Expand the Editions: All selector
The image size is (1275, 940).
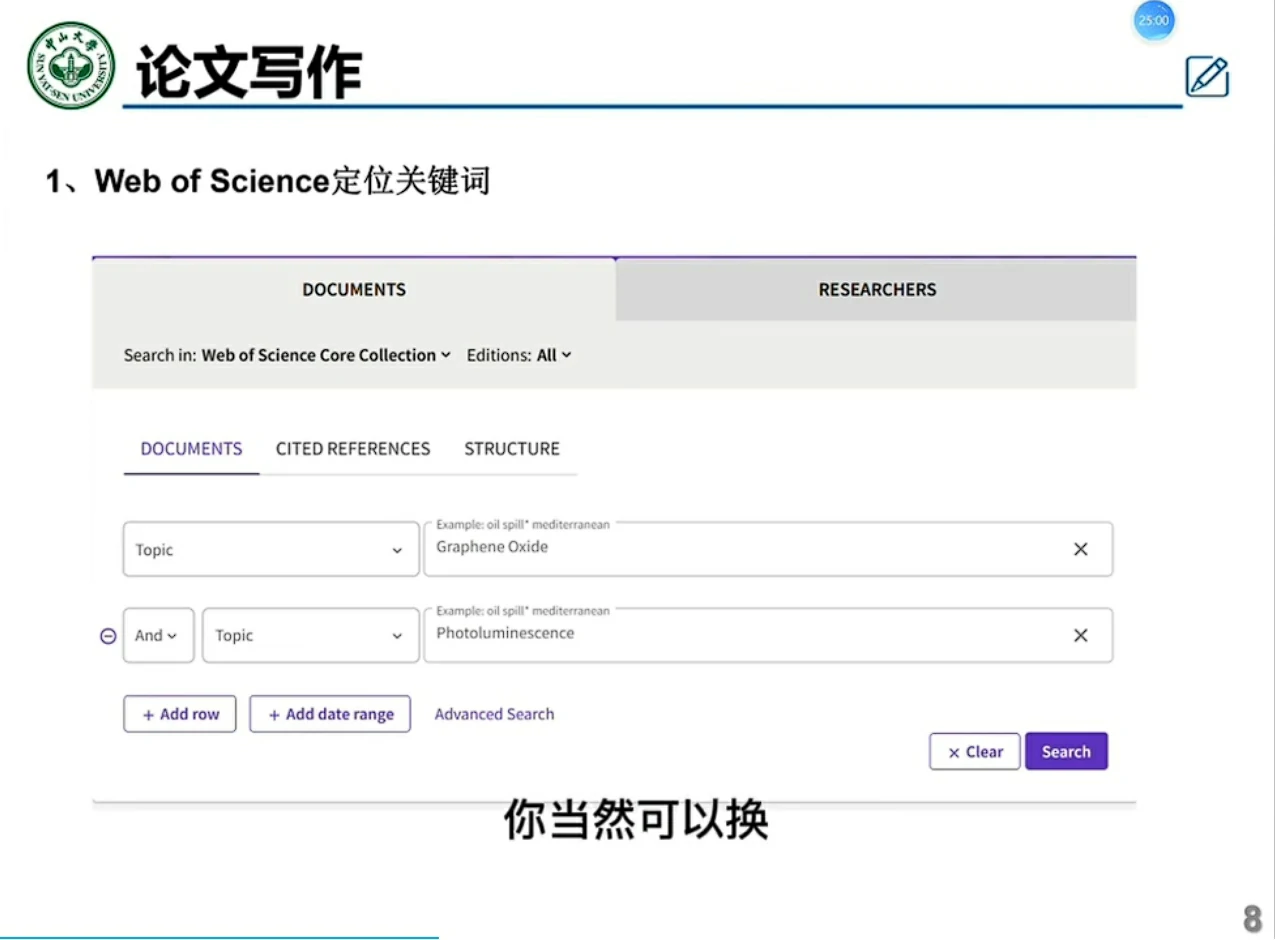click(x=553, y=355)
